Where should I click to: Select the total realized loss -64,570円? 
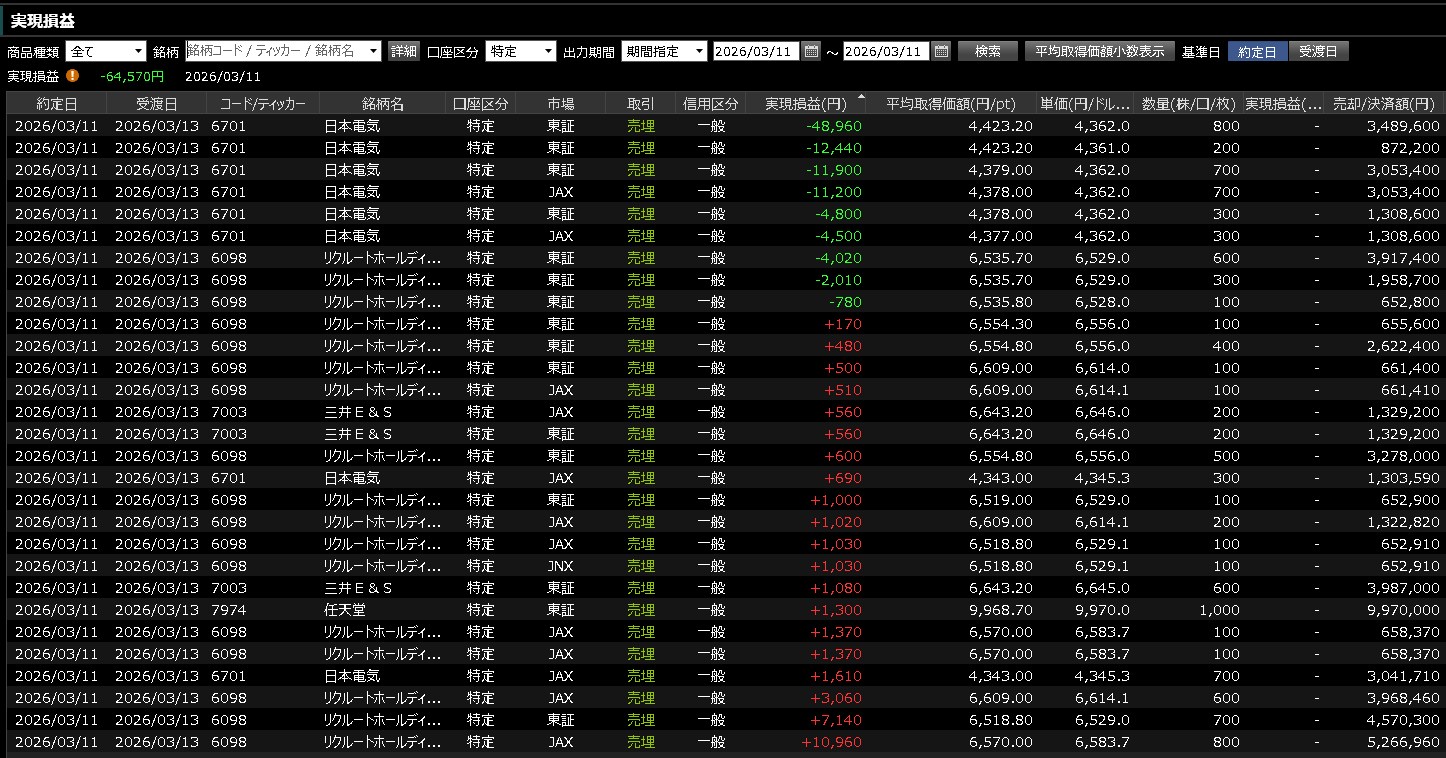click(132, 76)
